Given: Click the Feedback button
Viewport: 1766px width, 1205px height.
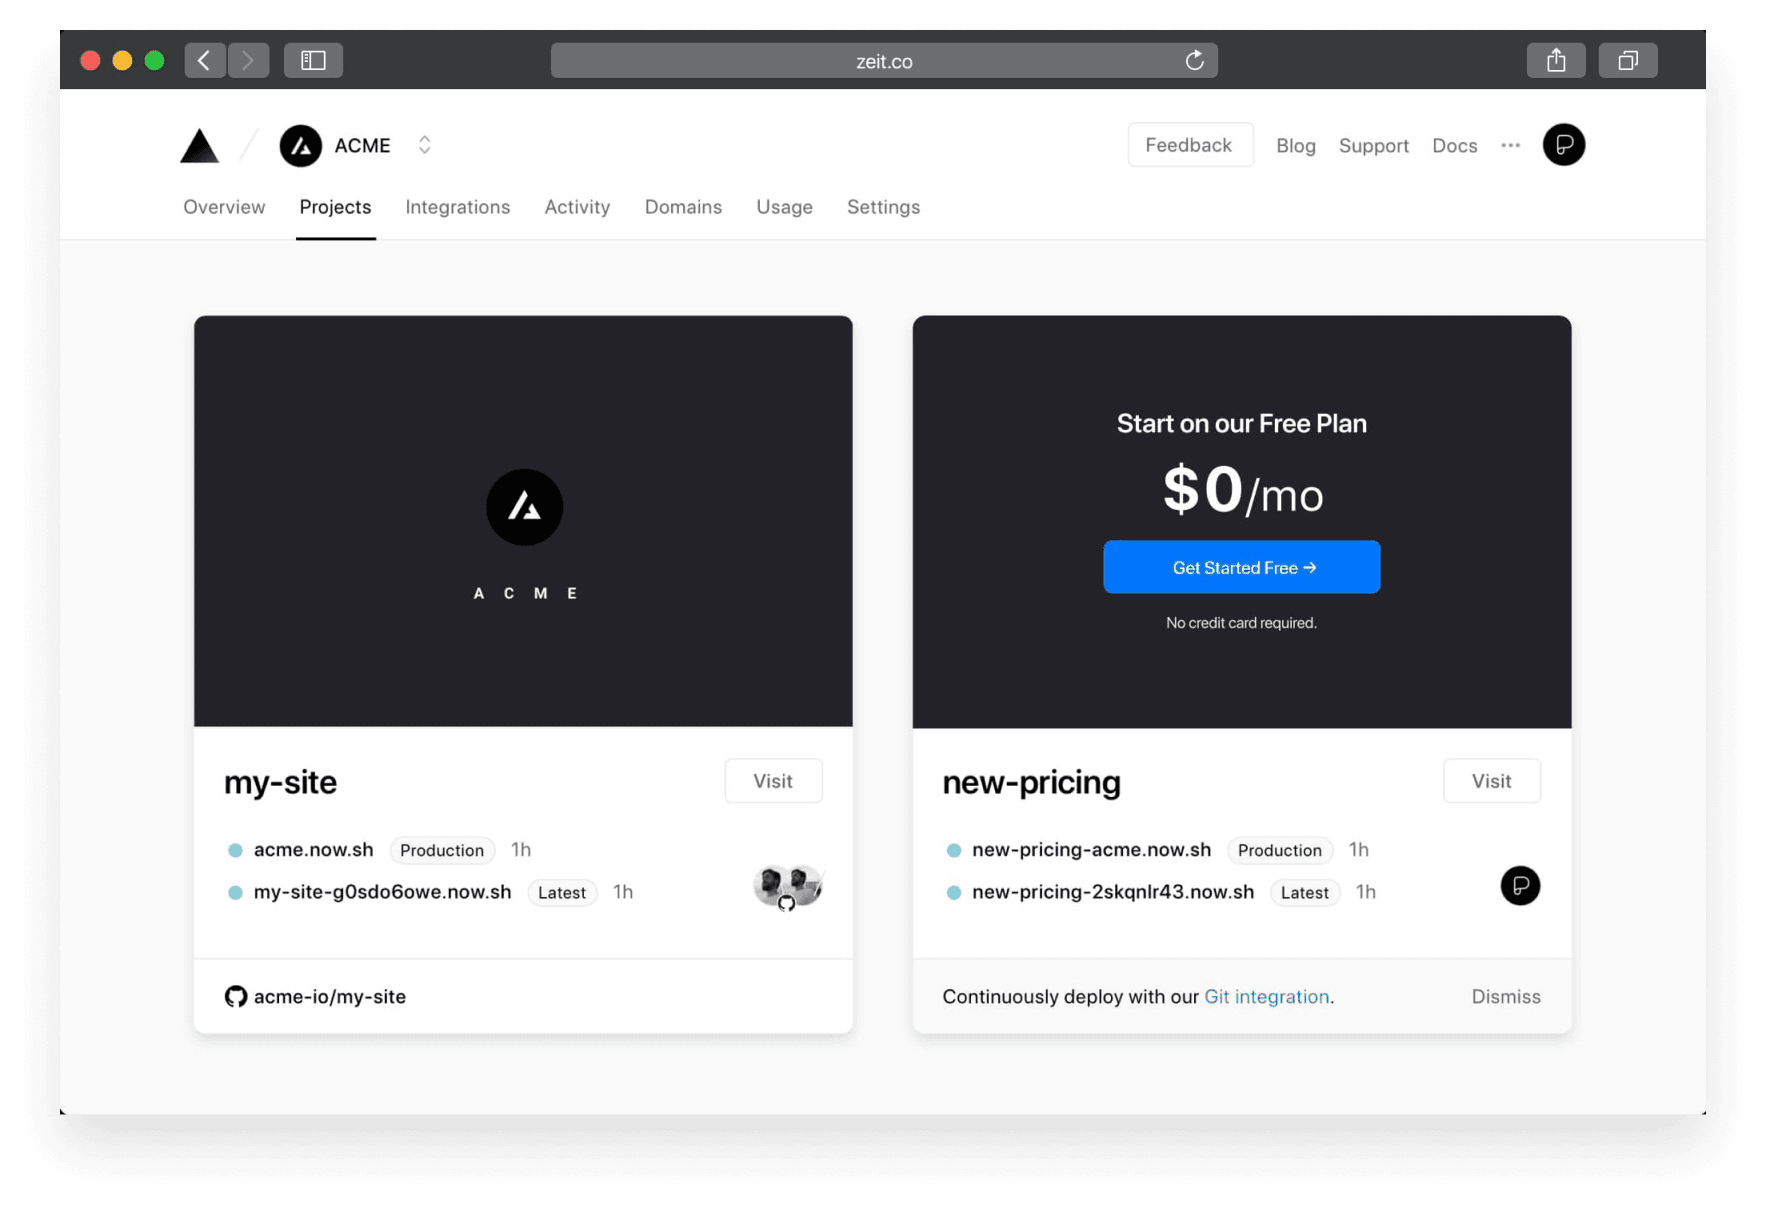Looking at the screenshot, I should (x=1190, y=144).
